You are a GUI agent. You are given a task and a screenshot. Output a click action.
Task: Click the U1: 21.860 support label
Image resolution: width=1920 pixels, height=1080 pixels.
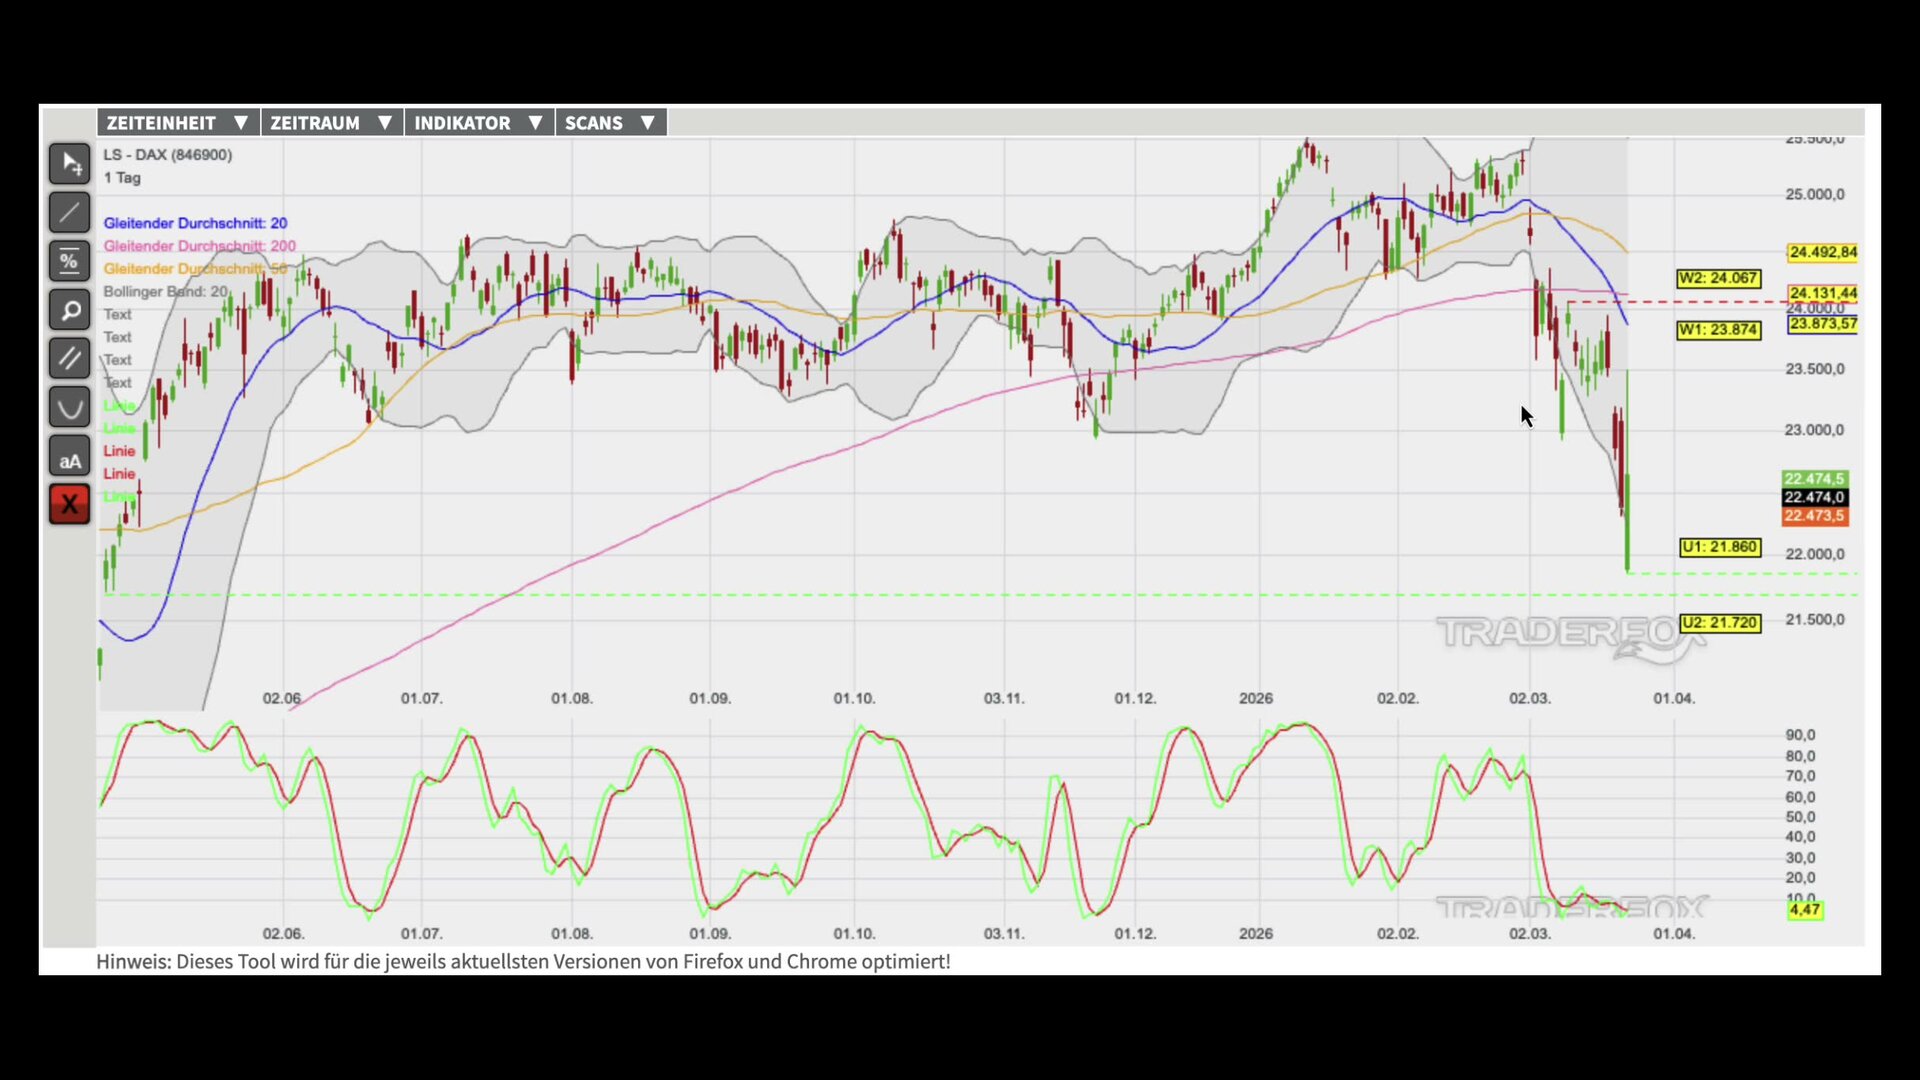(1719, 547)
